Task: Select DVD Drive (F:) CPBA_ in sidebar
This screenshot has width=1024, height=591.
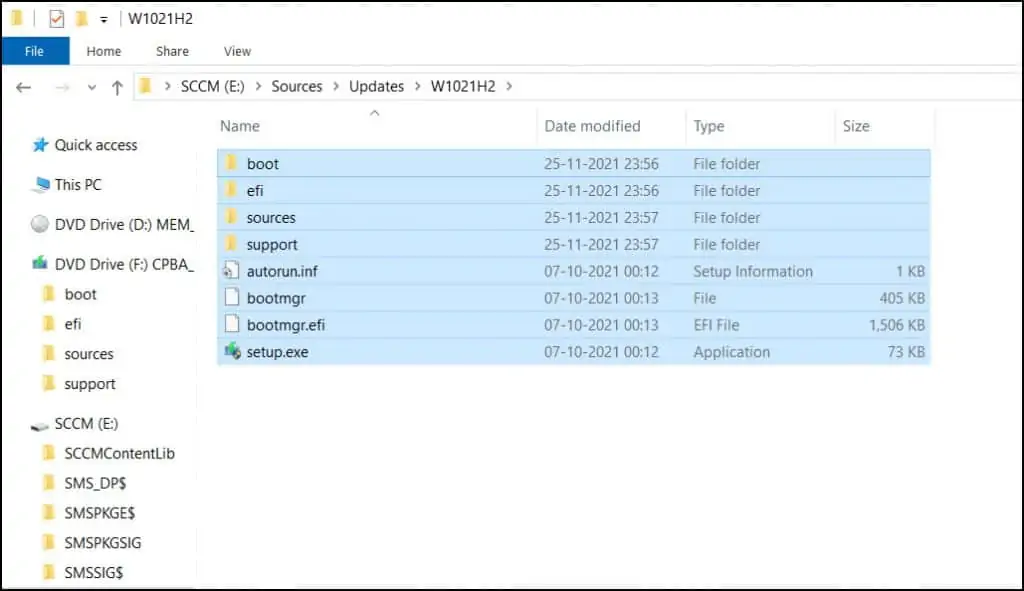Action: [124, 264]
